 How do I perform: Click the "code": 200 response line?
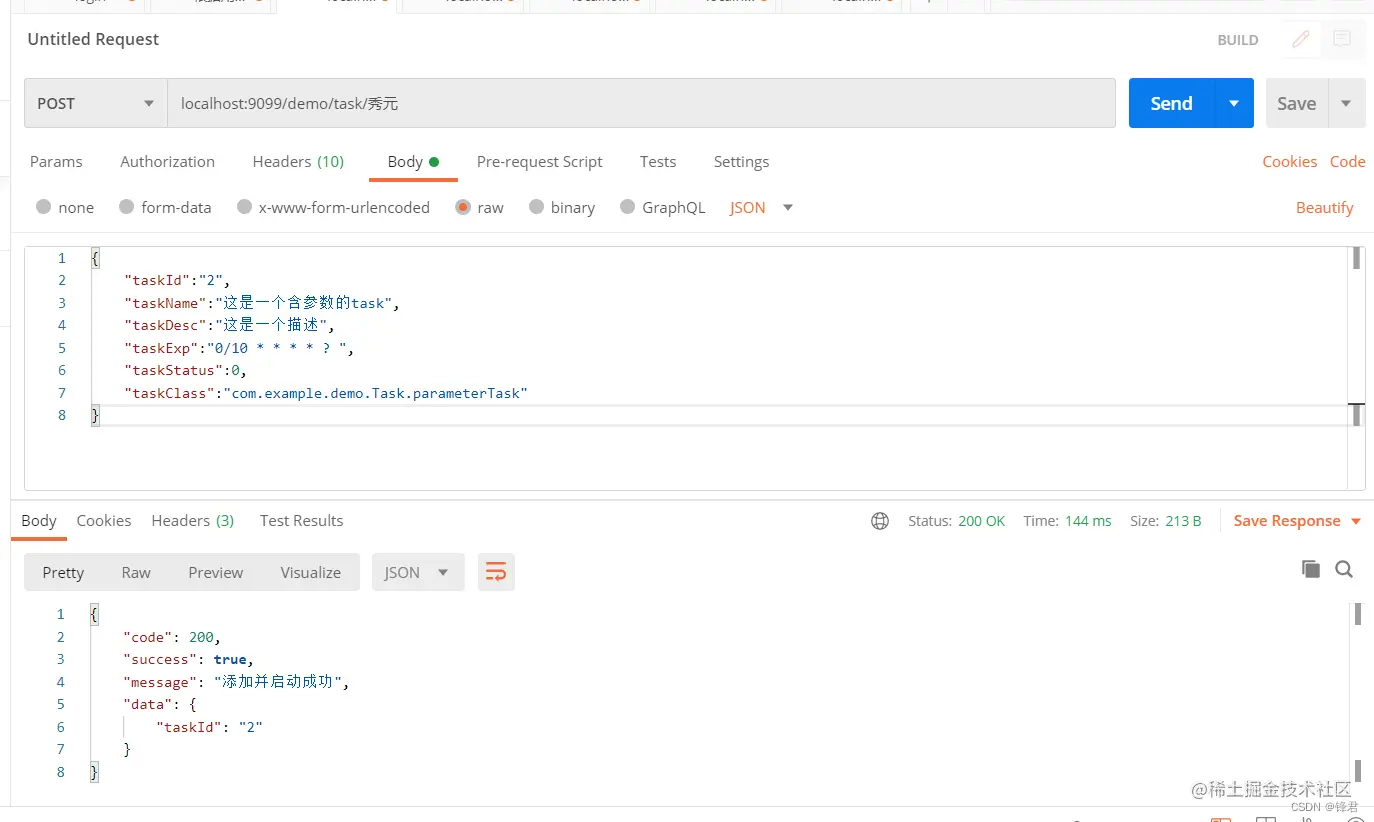pyautogui.click(x=171, y=637)
